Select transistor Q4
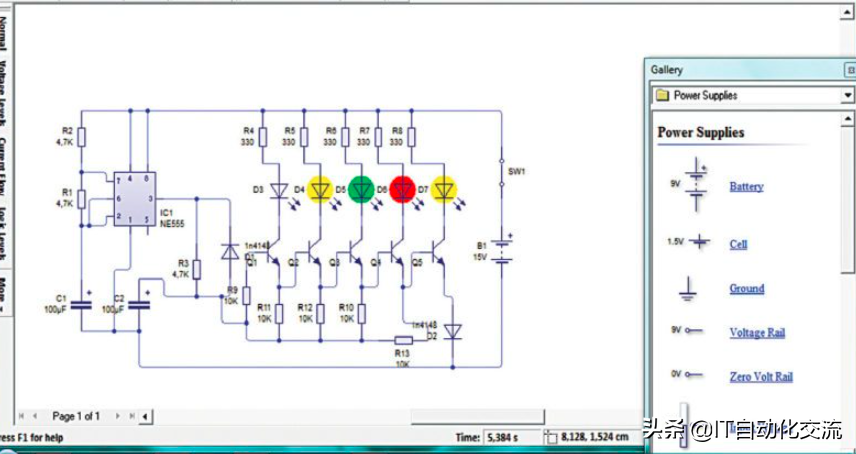This screenshot has width=856, height=454. 395,253
